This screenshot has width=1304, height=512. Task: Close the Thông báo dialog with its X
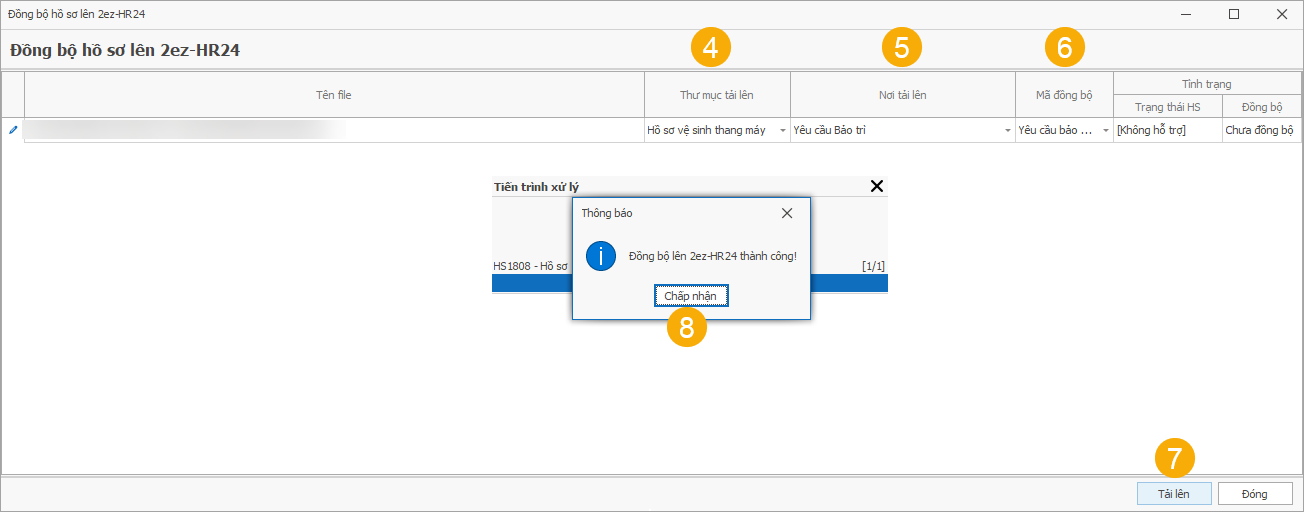pos(787,213)
